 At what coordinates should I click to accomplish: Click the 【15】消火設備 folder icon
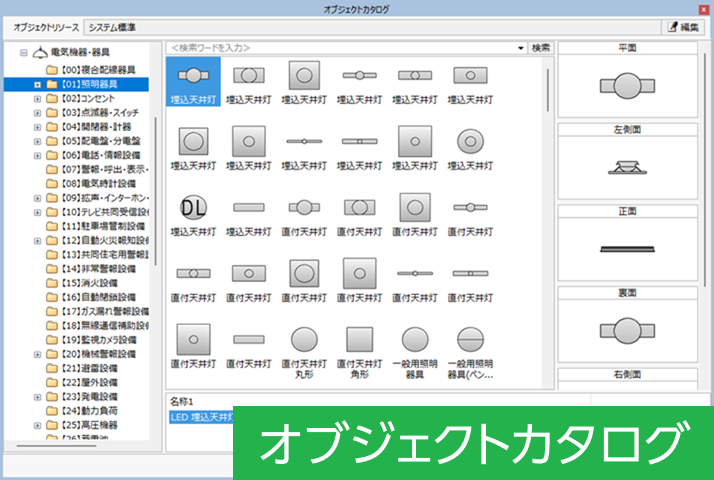pos(52,283)
